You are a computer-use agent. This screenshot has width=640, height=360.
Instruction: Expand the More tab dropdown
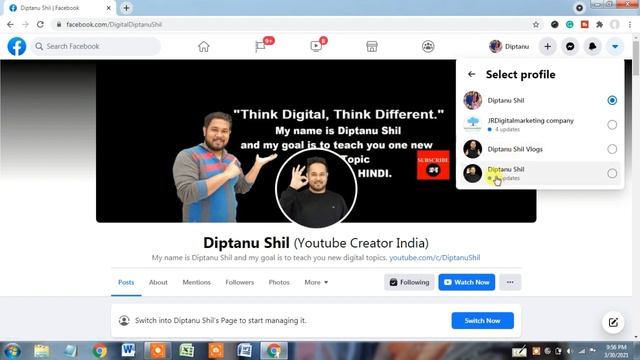click(316, 282)
